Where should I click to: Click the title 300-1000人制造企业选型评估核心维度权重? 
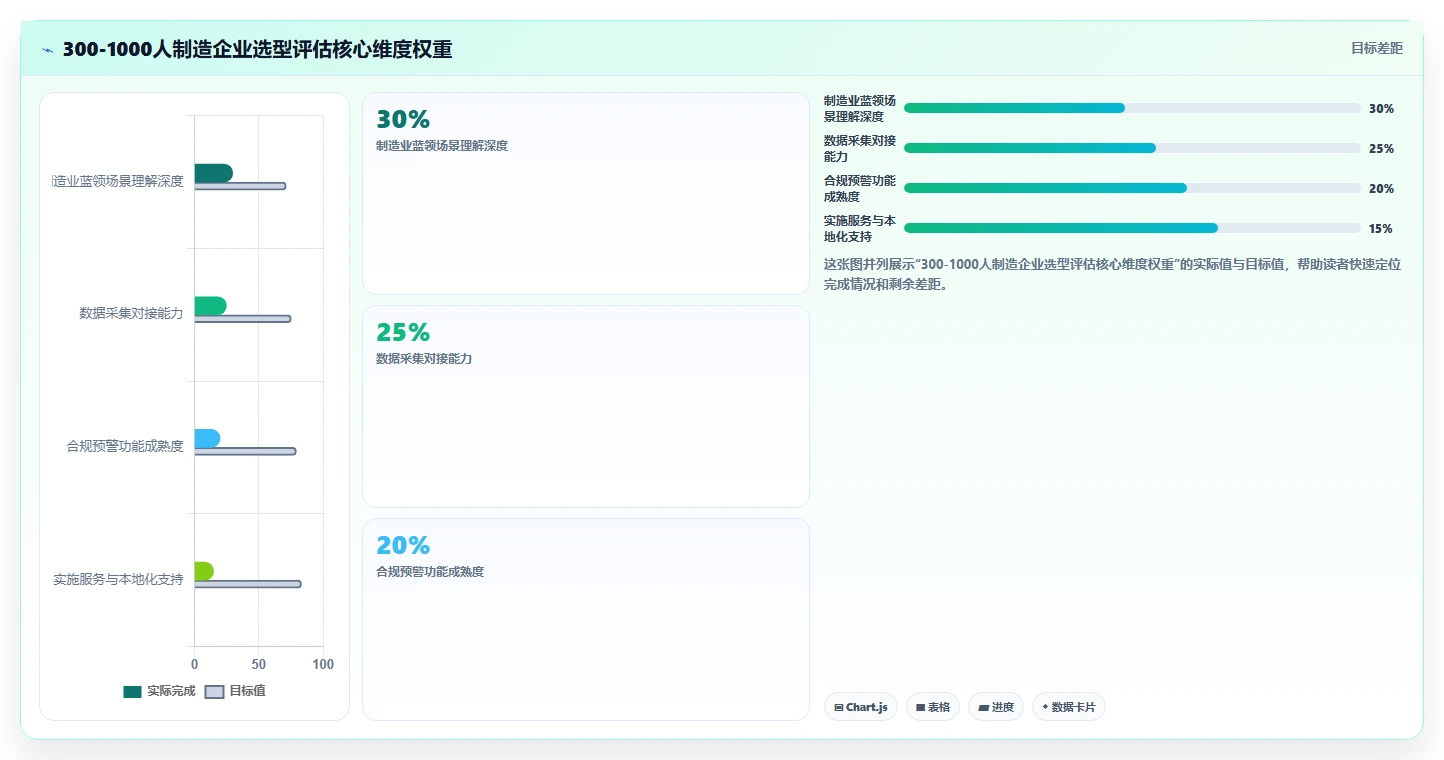pyautogui.click(x=257, y=49)
